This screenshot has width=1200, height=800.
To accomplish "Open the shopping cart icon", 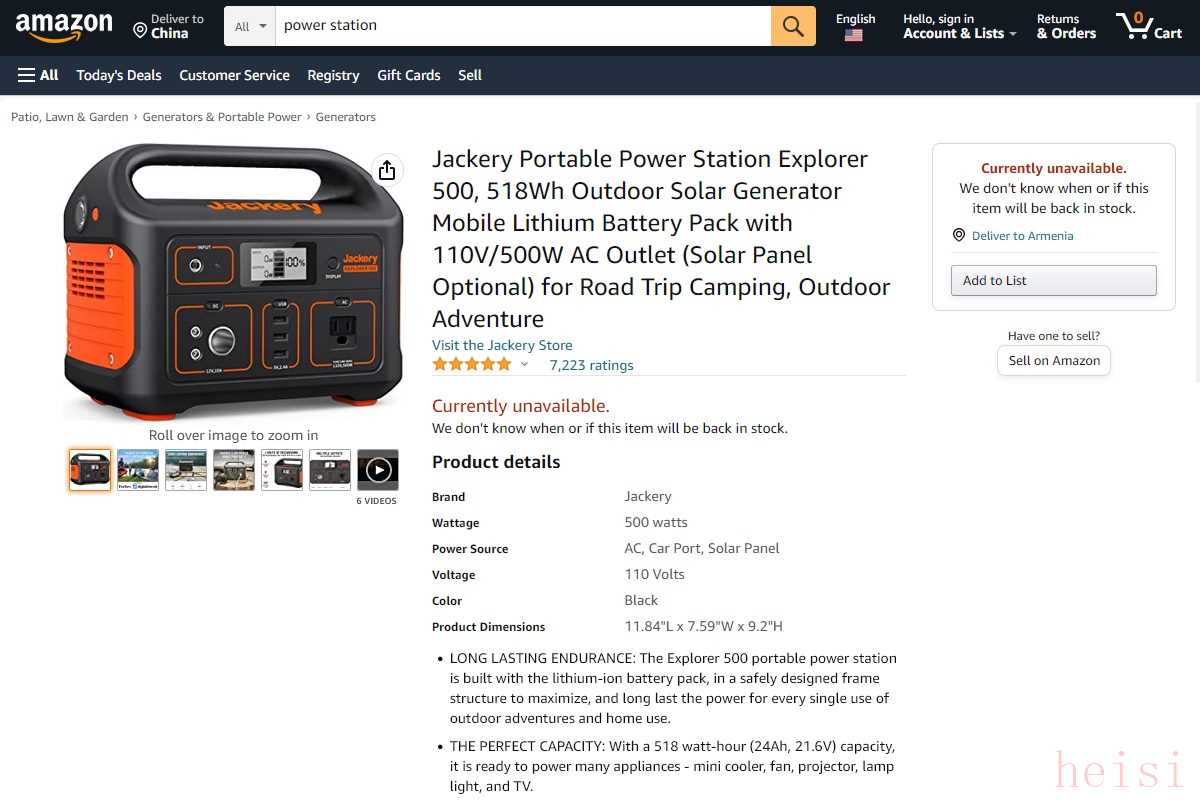I will [1149, 26].
